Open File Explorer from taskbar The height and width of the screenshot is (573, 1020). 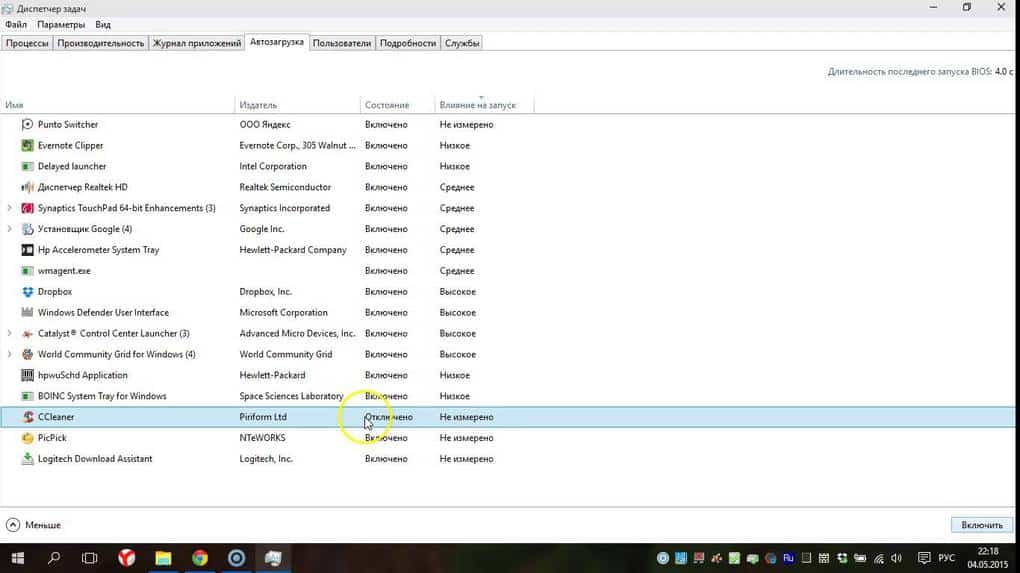point(163,558)
